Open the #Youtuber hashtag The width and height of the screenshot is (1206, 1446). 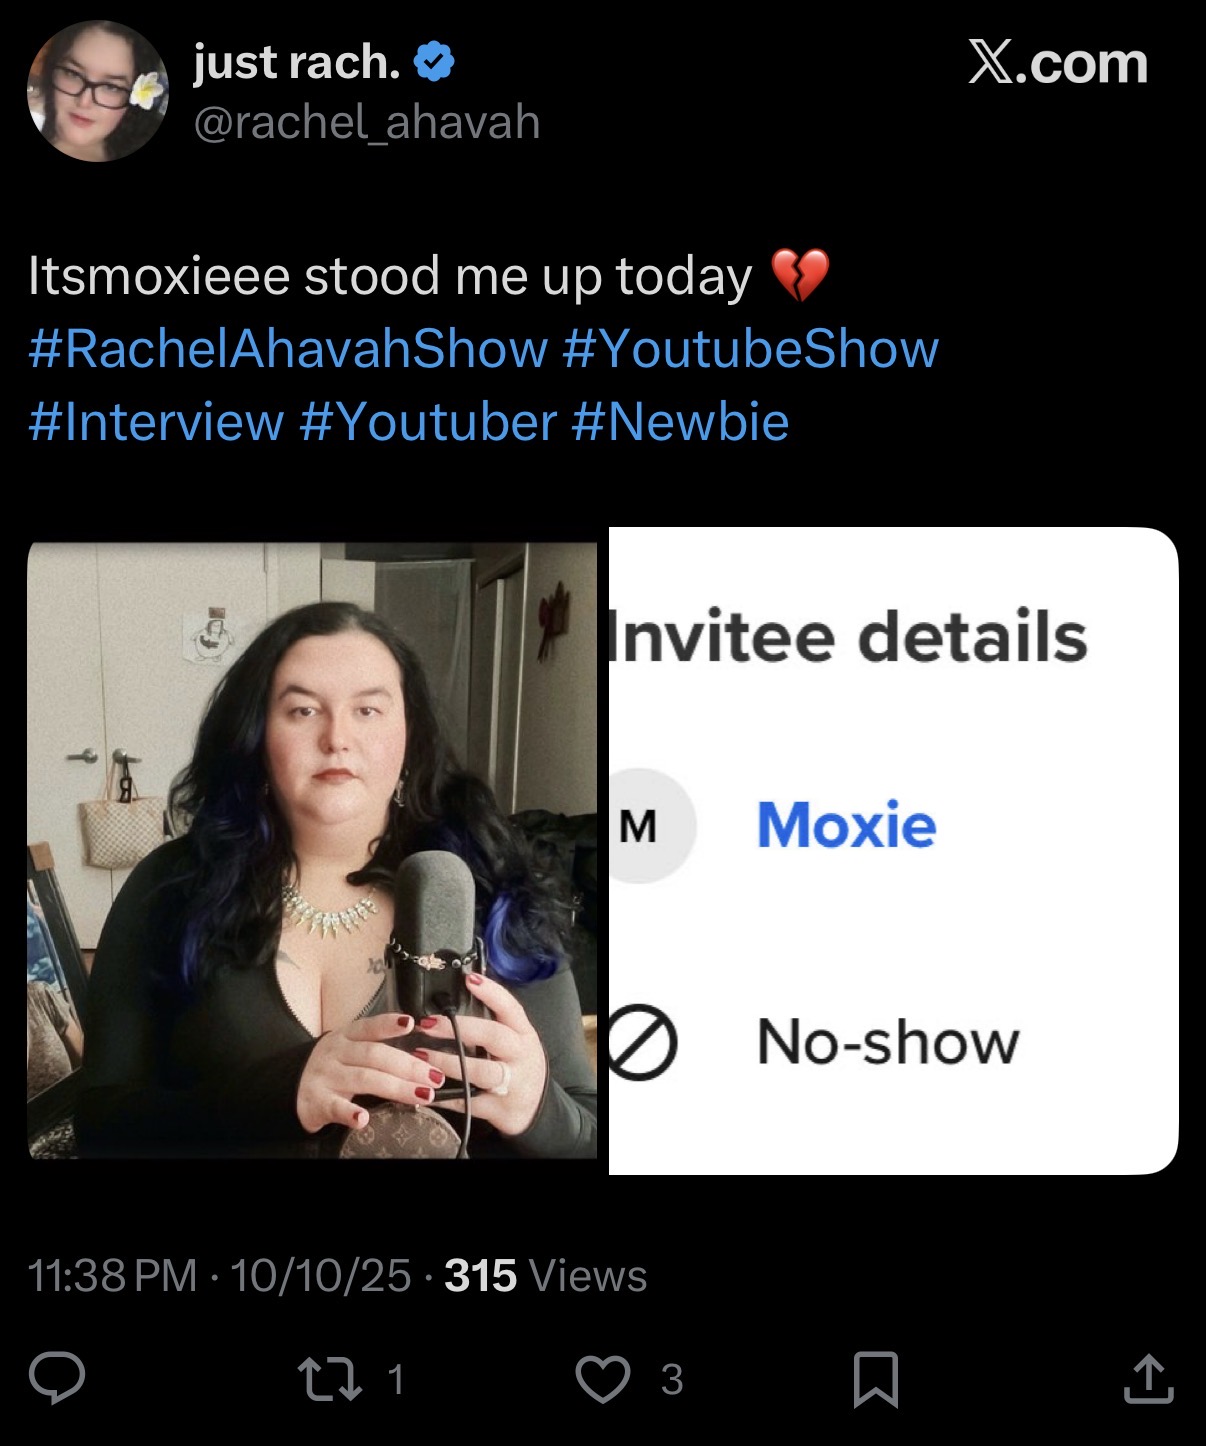[427, 421]
